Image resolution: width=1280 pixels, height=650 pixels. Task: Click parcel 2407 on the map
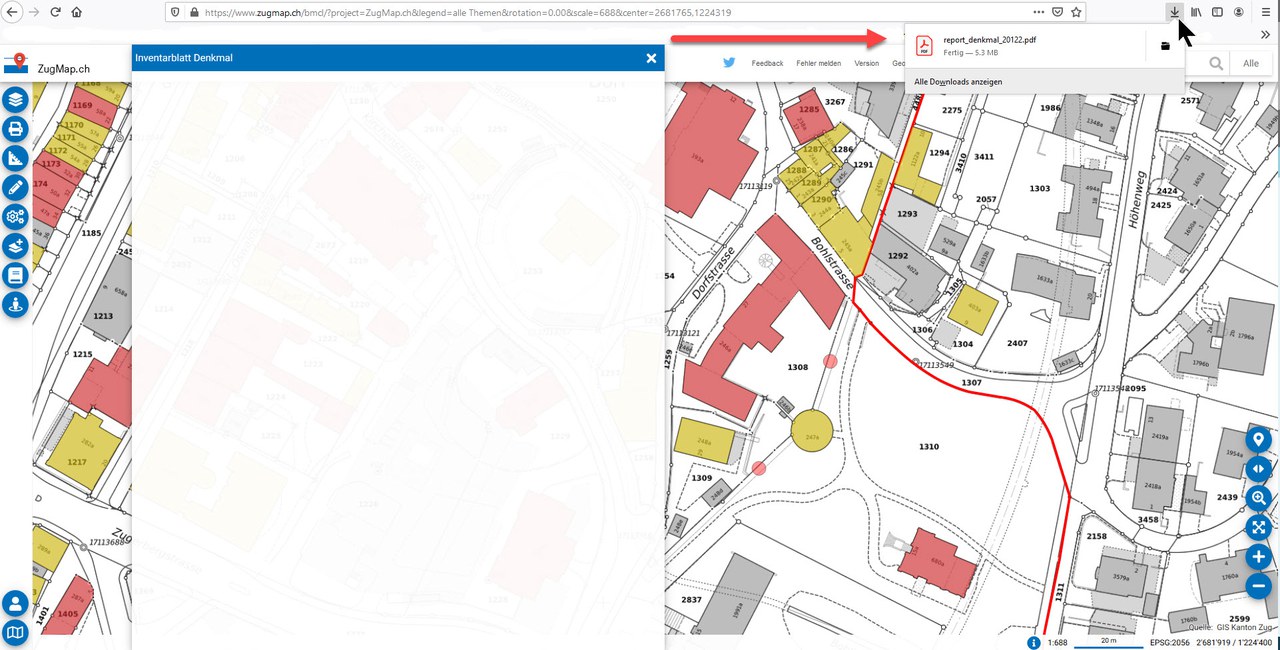click(x=1017, y=343)
